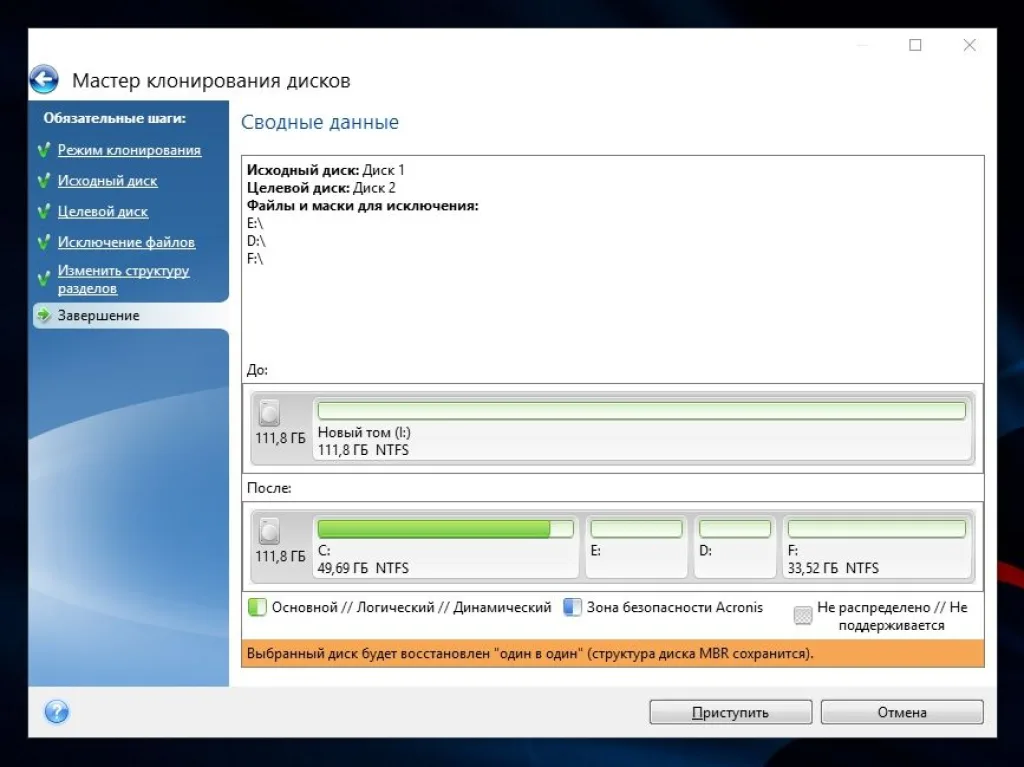The width and height of the screenshot is (1024, 767).
Task: Select the C: partition in После
Action: click(x=446, y=546)
